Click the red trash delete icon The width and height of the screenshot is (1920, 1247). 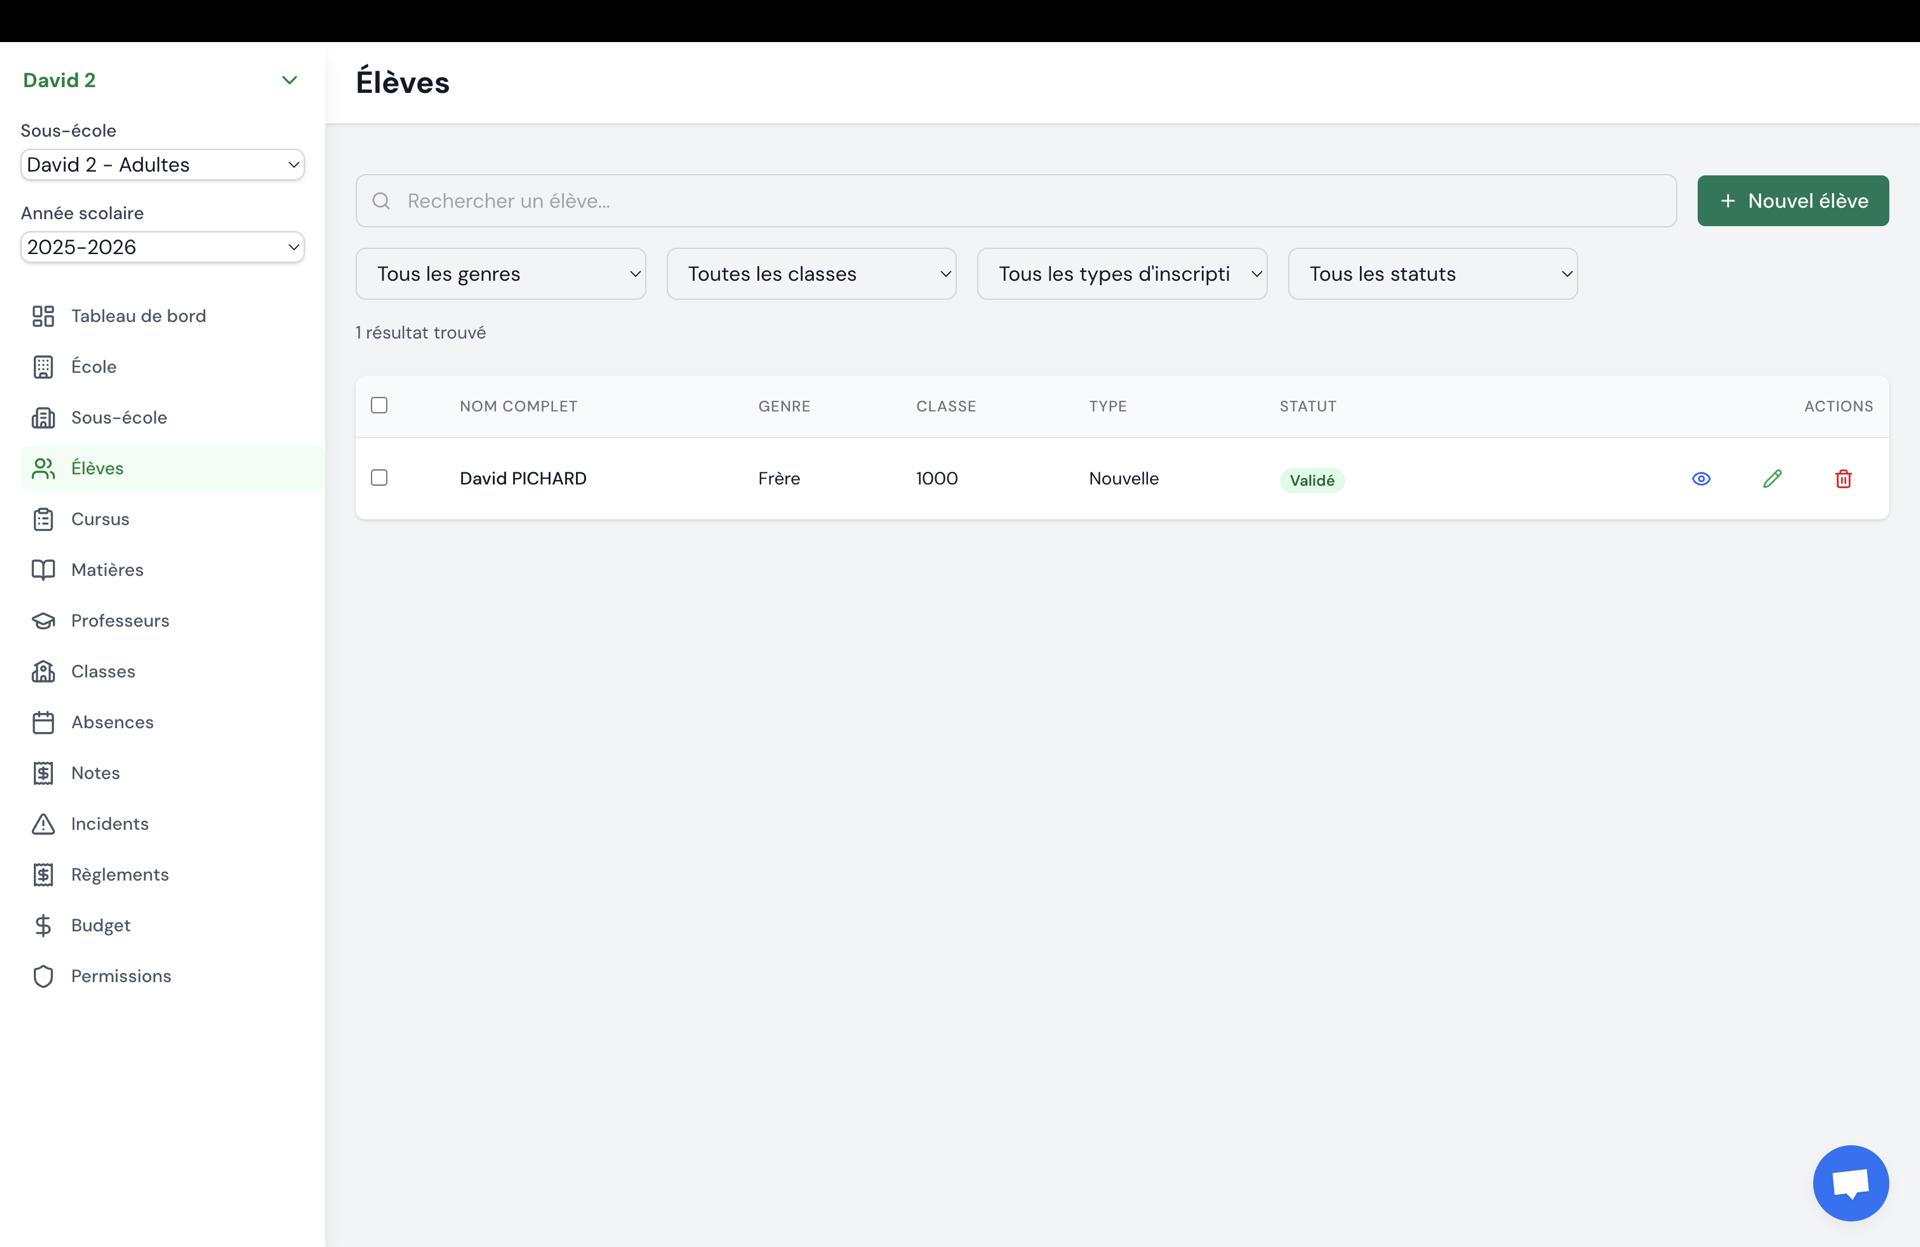1843,479
